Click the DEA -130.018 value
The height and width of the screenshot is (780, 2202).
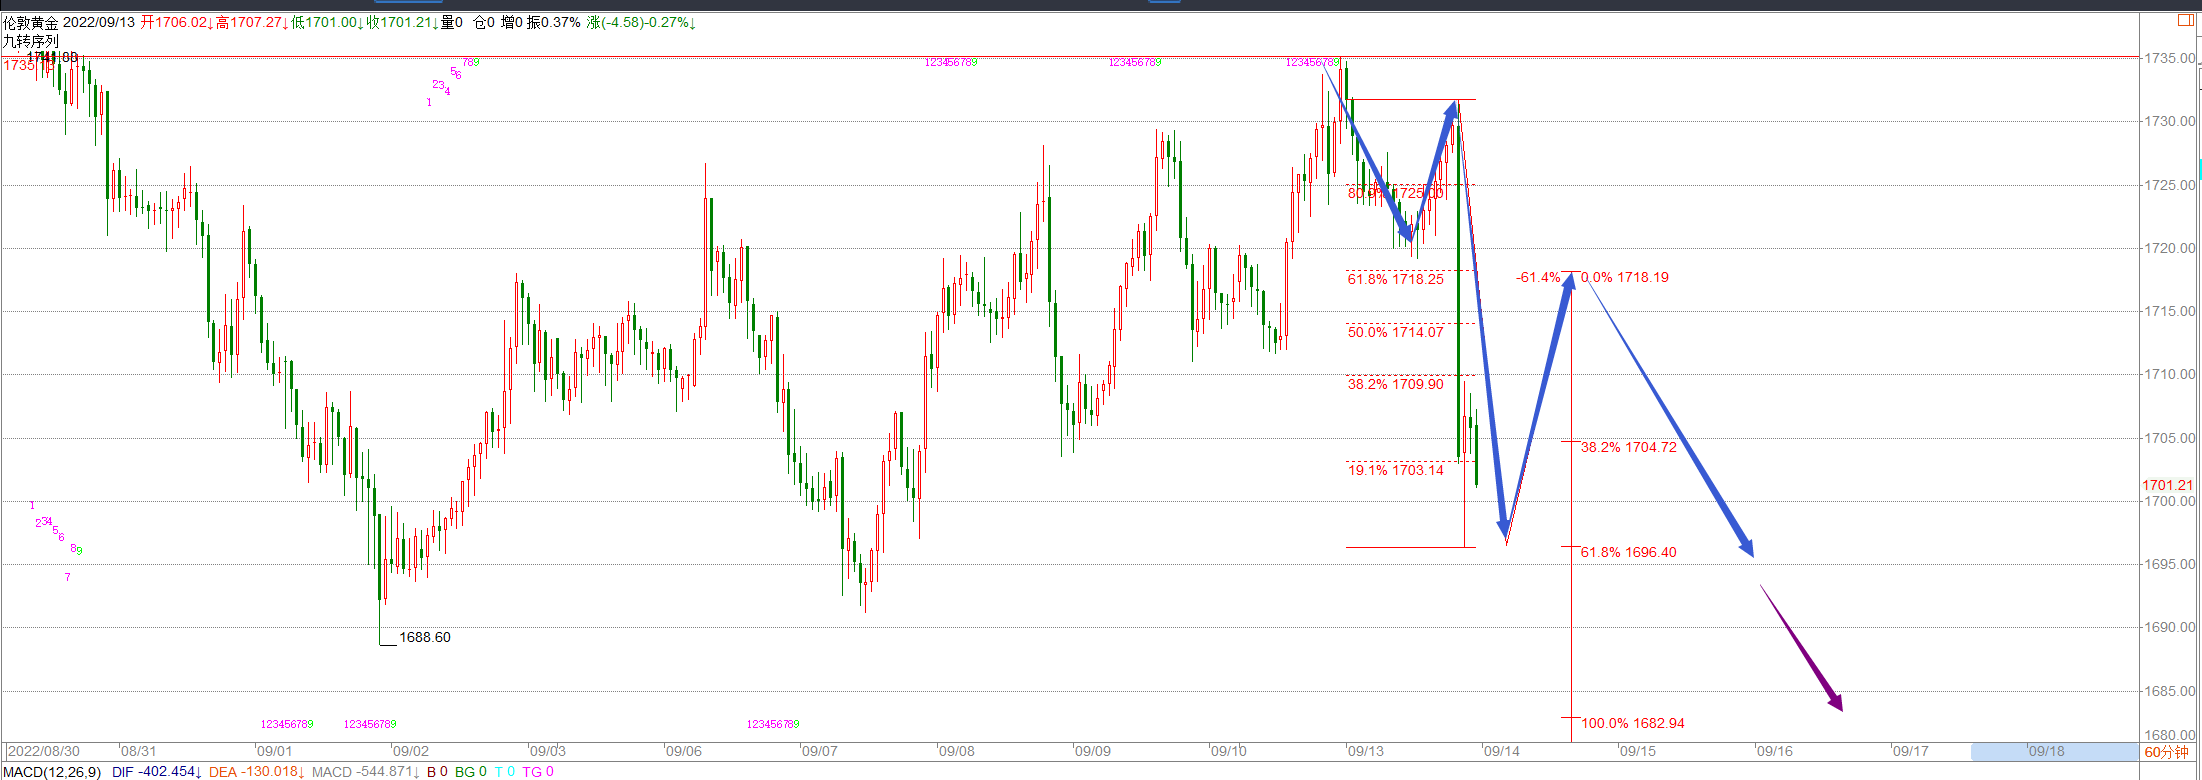pos(257,772)
